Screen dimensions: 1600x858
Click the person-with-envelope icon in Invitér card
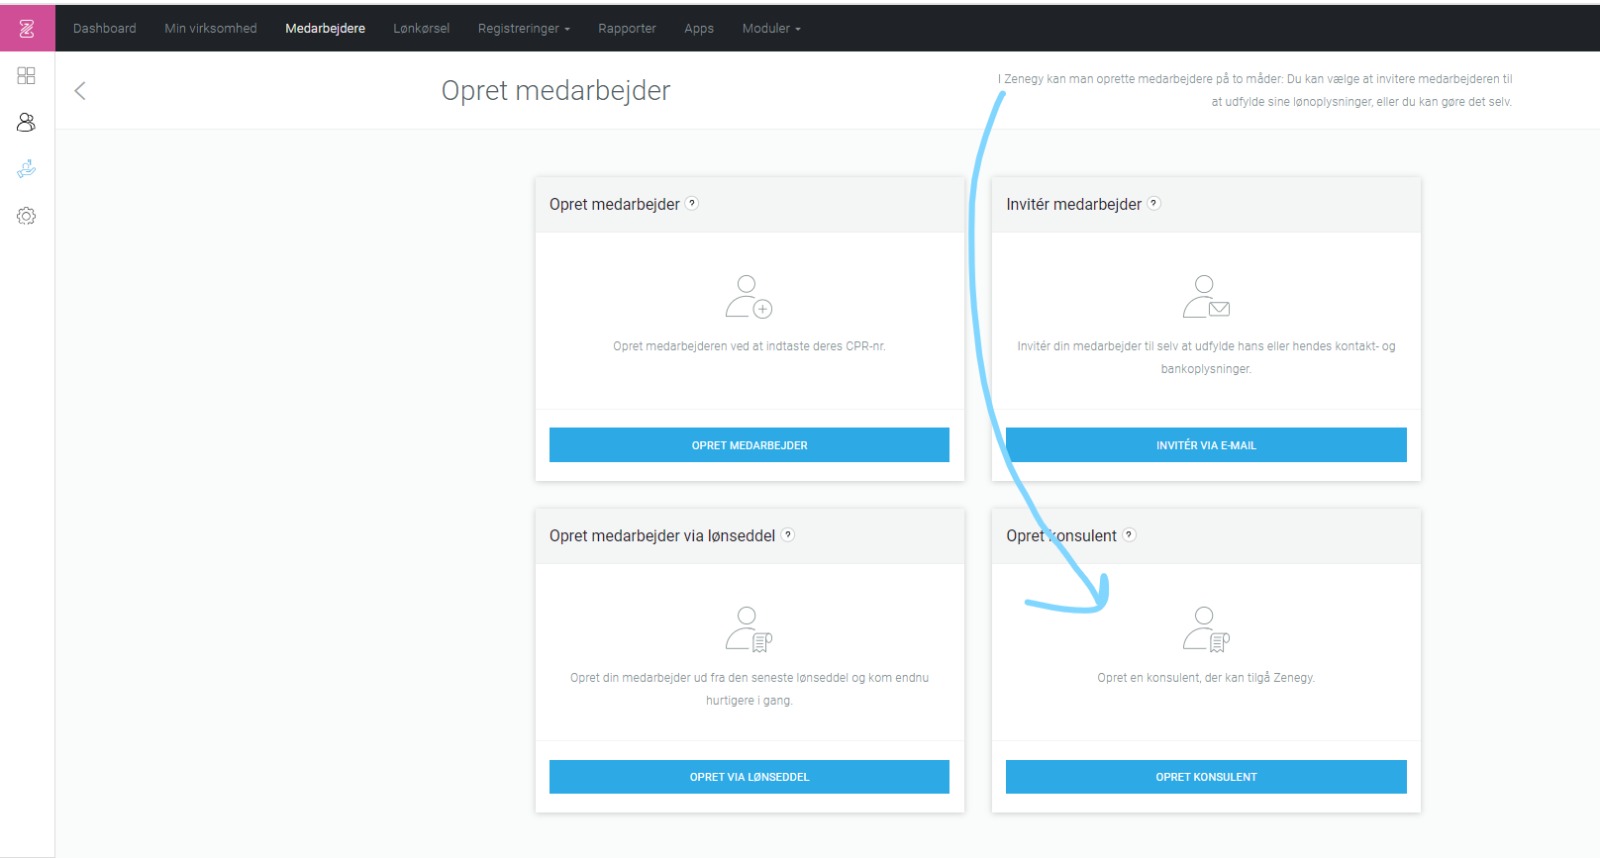[1206, 297]
